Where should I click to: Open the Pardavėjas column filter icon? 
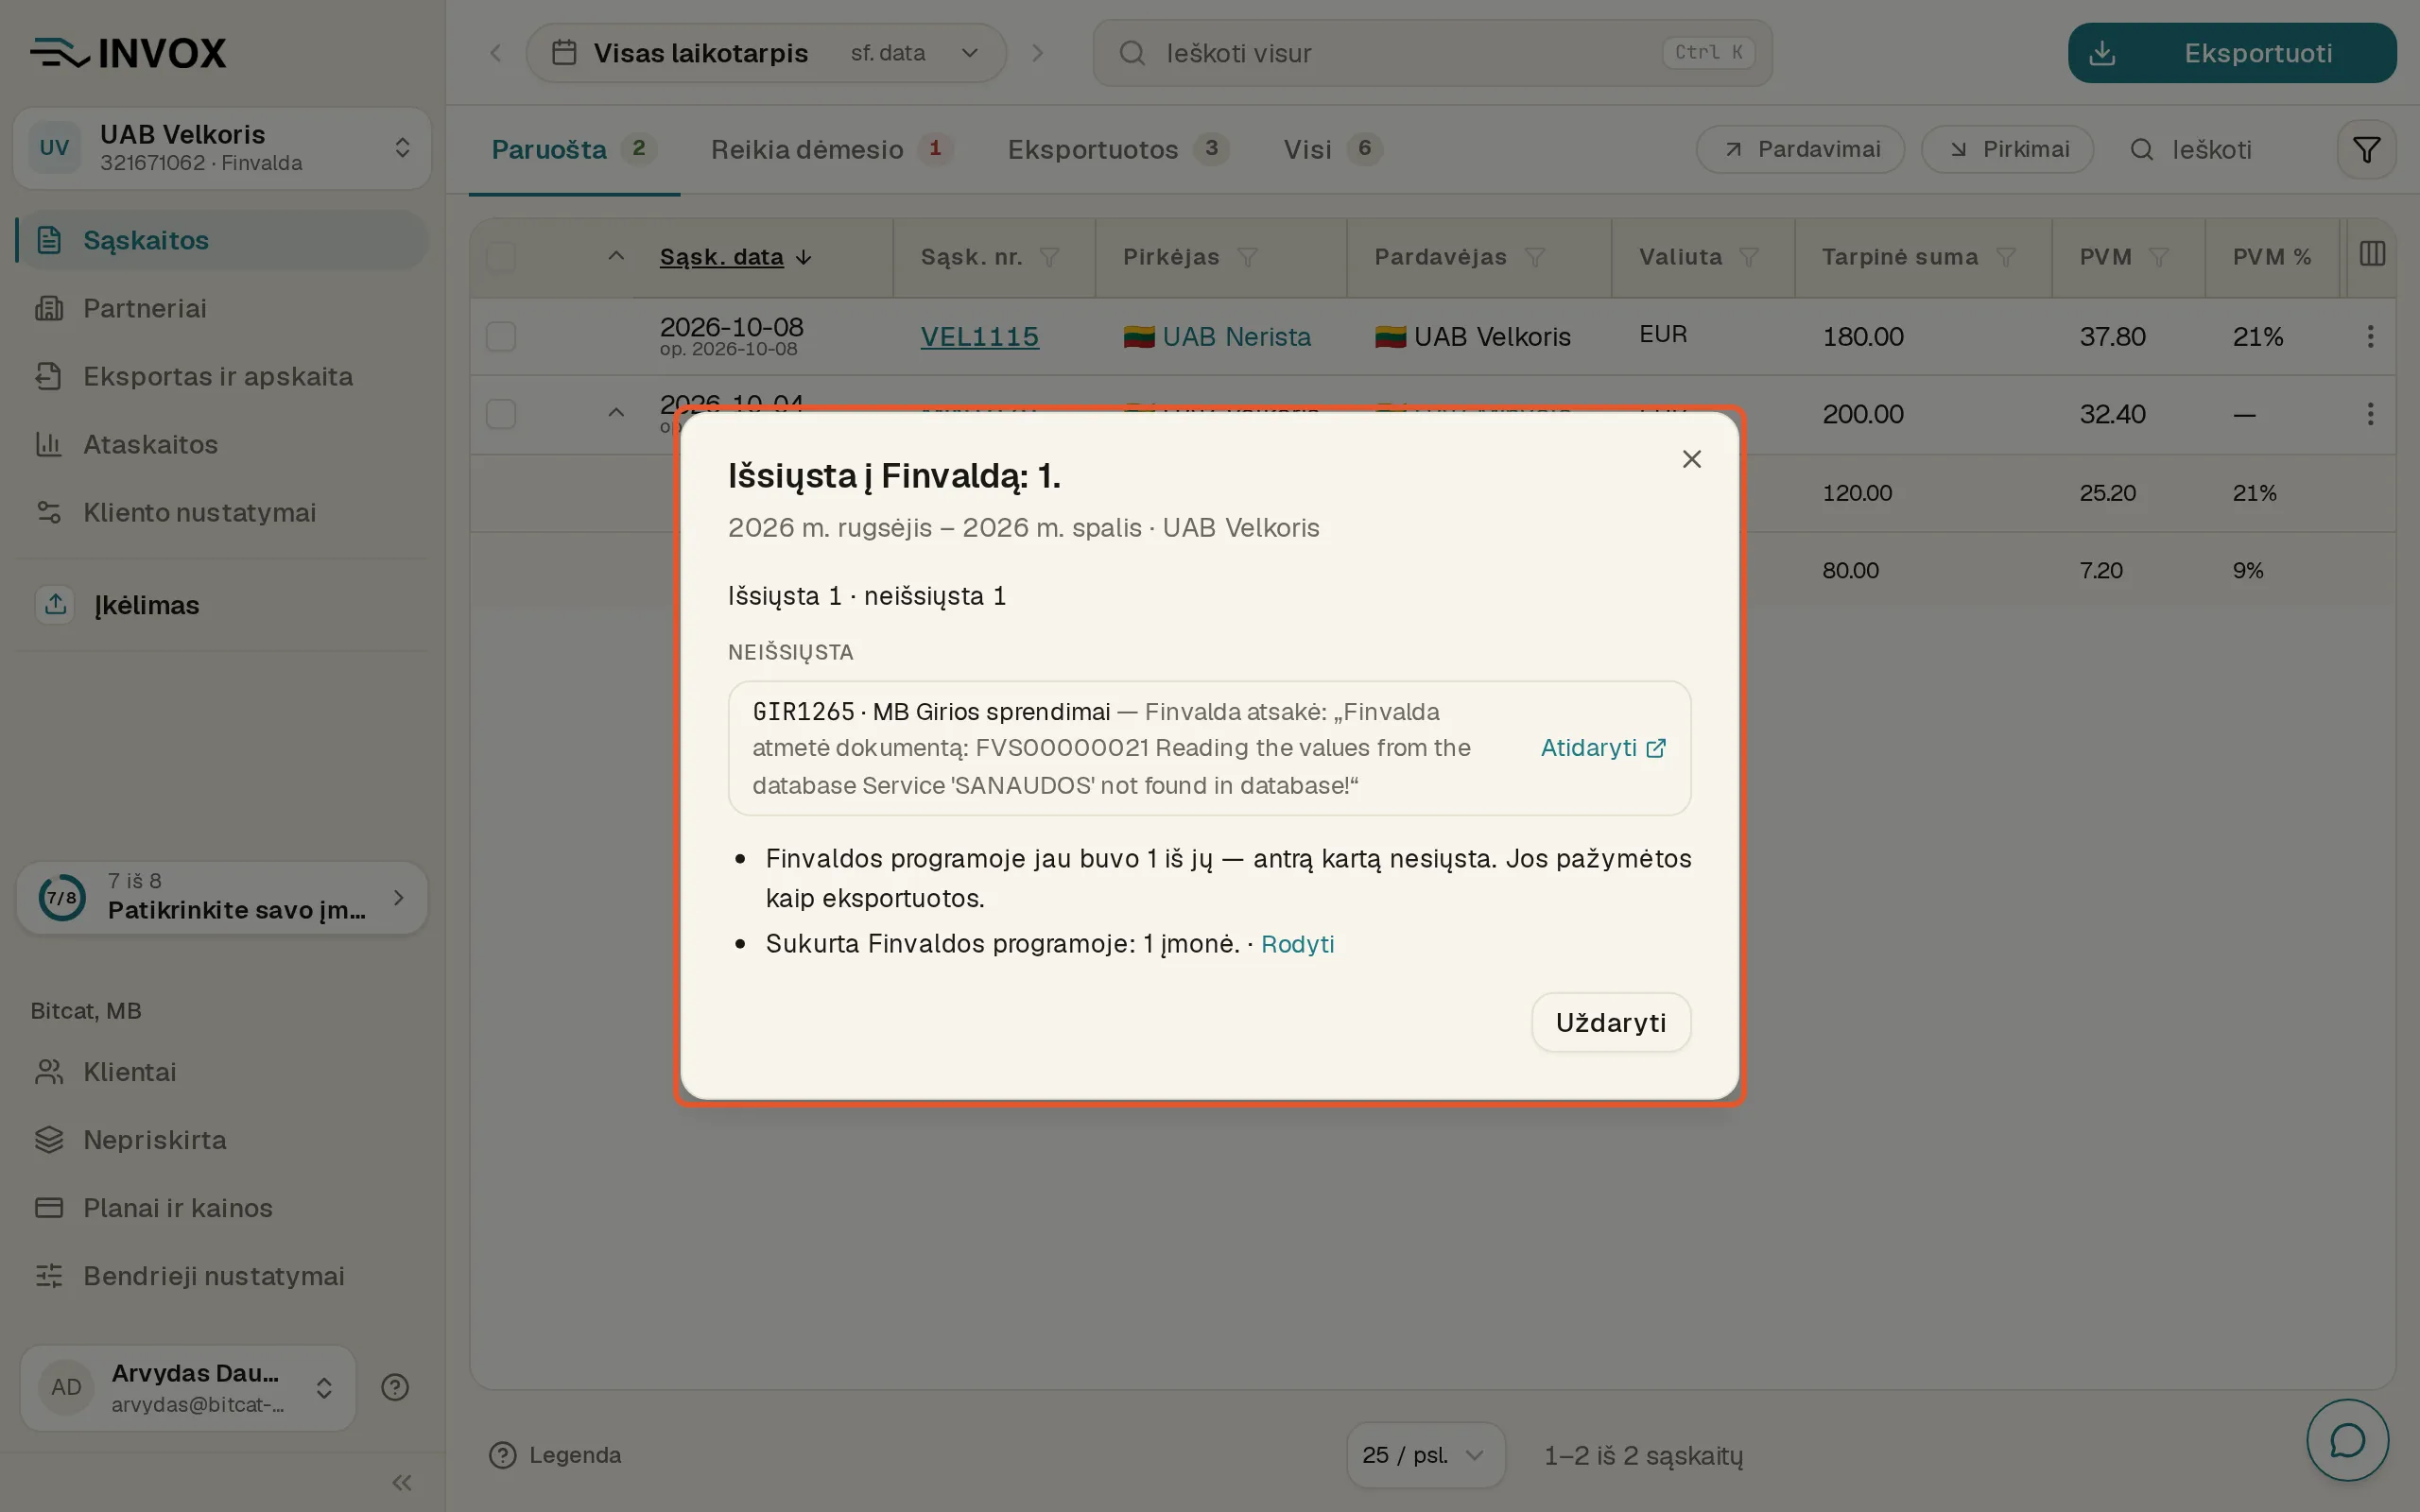coord(1535,258)
